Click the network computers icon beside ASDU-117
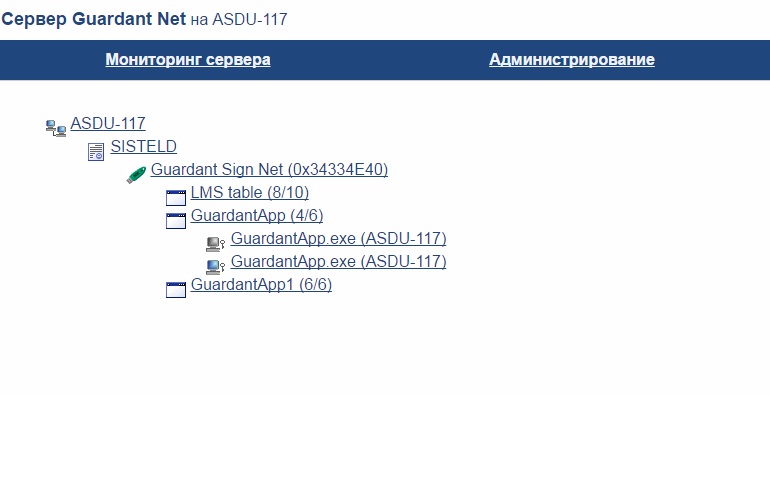Screen dimensions: 770x493 click(56, 127)
